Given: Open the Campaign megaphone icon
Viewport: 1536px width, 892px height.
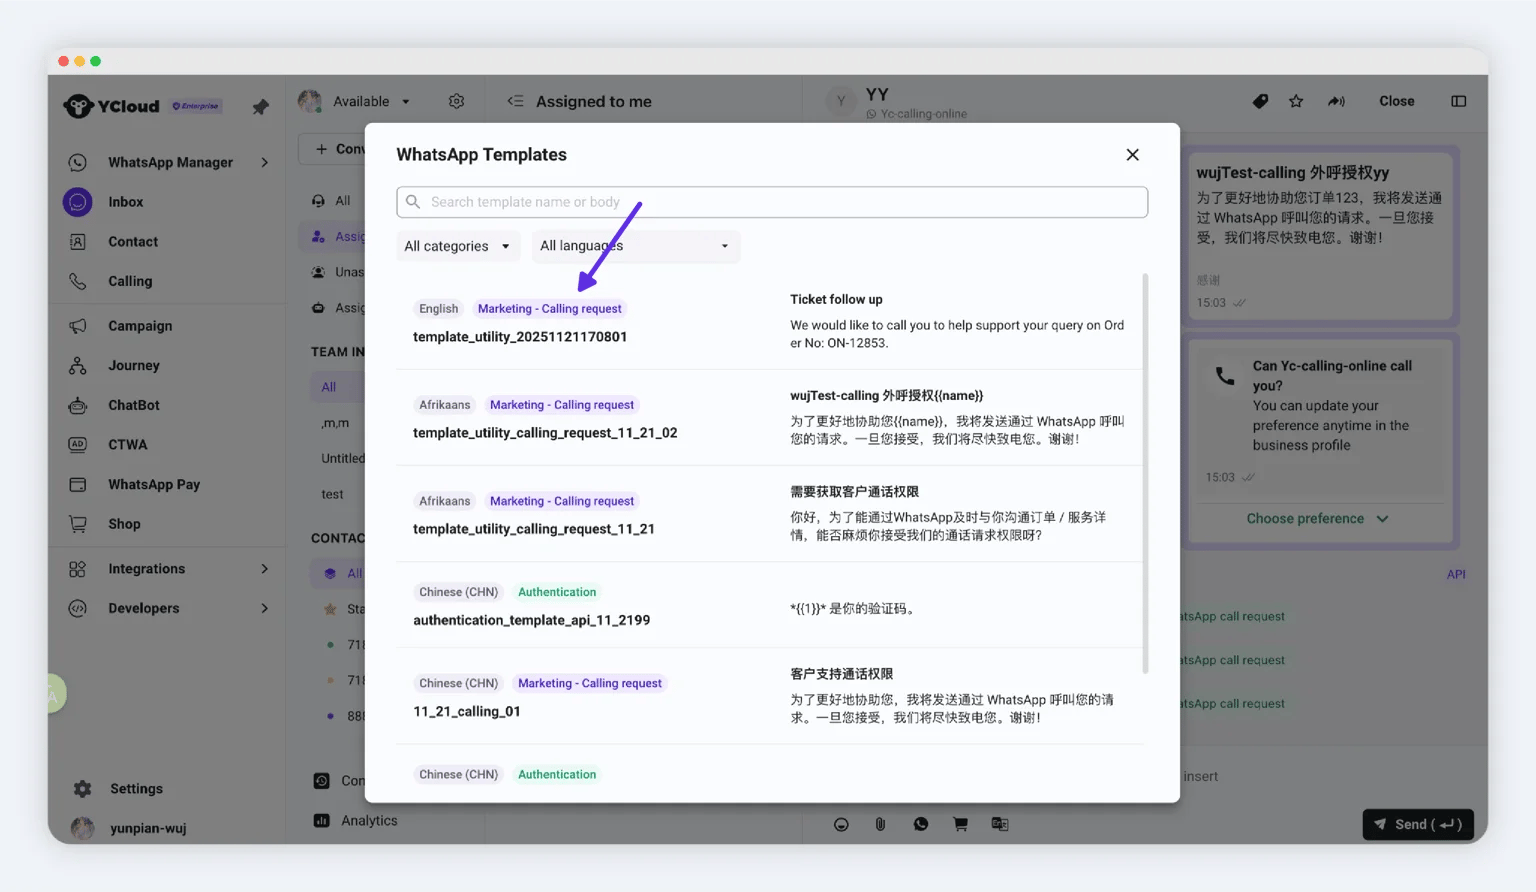Looking at the screenshot, I should click(78, 326).
